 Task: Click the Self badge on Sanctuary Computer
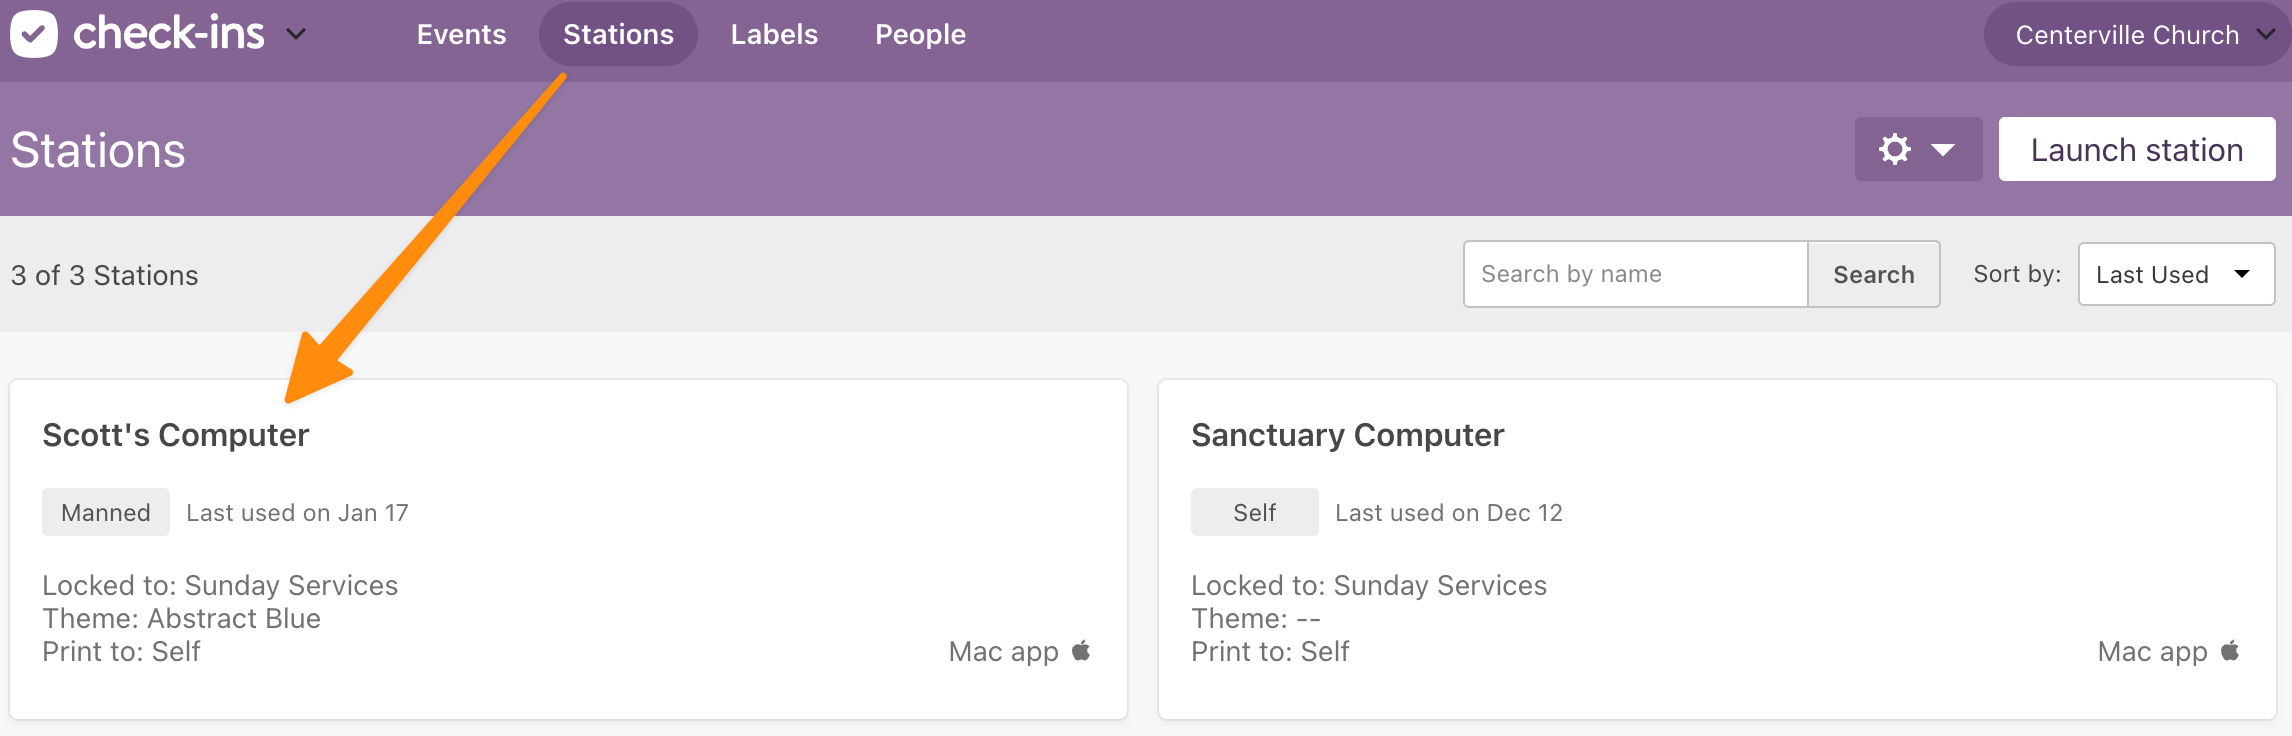coord(1254,512)
